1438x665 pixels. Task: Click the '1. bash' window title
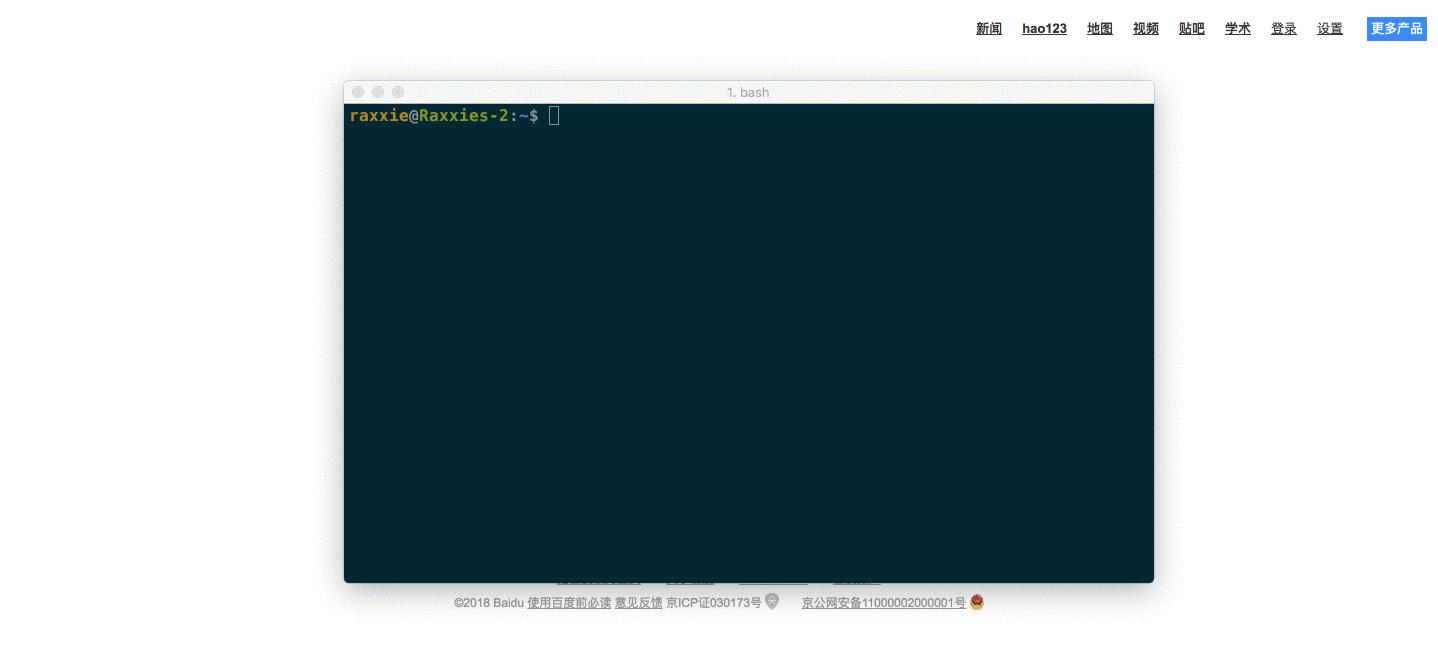[x=748, y=92]
